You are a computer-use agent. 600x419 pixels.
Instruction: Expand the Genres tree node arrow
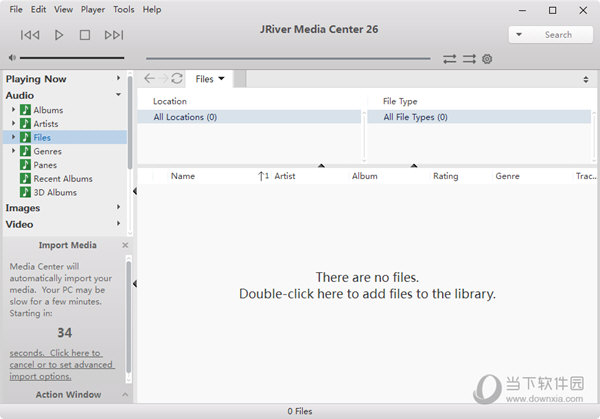[13, 151]
